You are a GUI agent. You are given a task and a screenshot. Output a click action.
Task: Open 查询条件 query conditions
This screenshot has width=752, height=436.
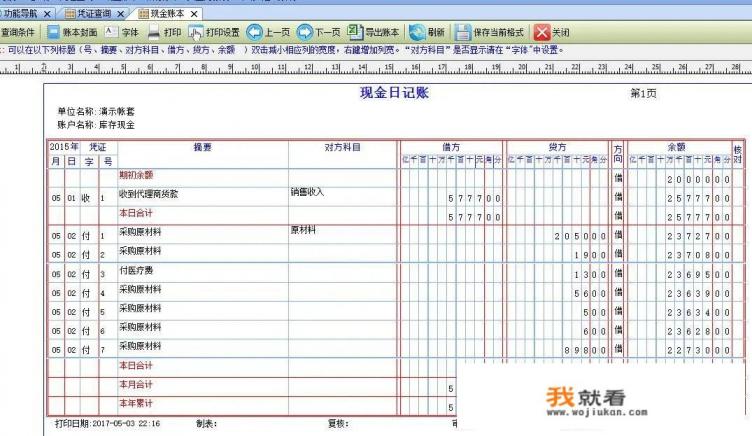(18, 32)
